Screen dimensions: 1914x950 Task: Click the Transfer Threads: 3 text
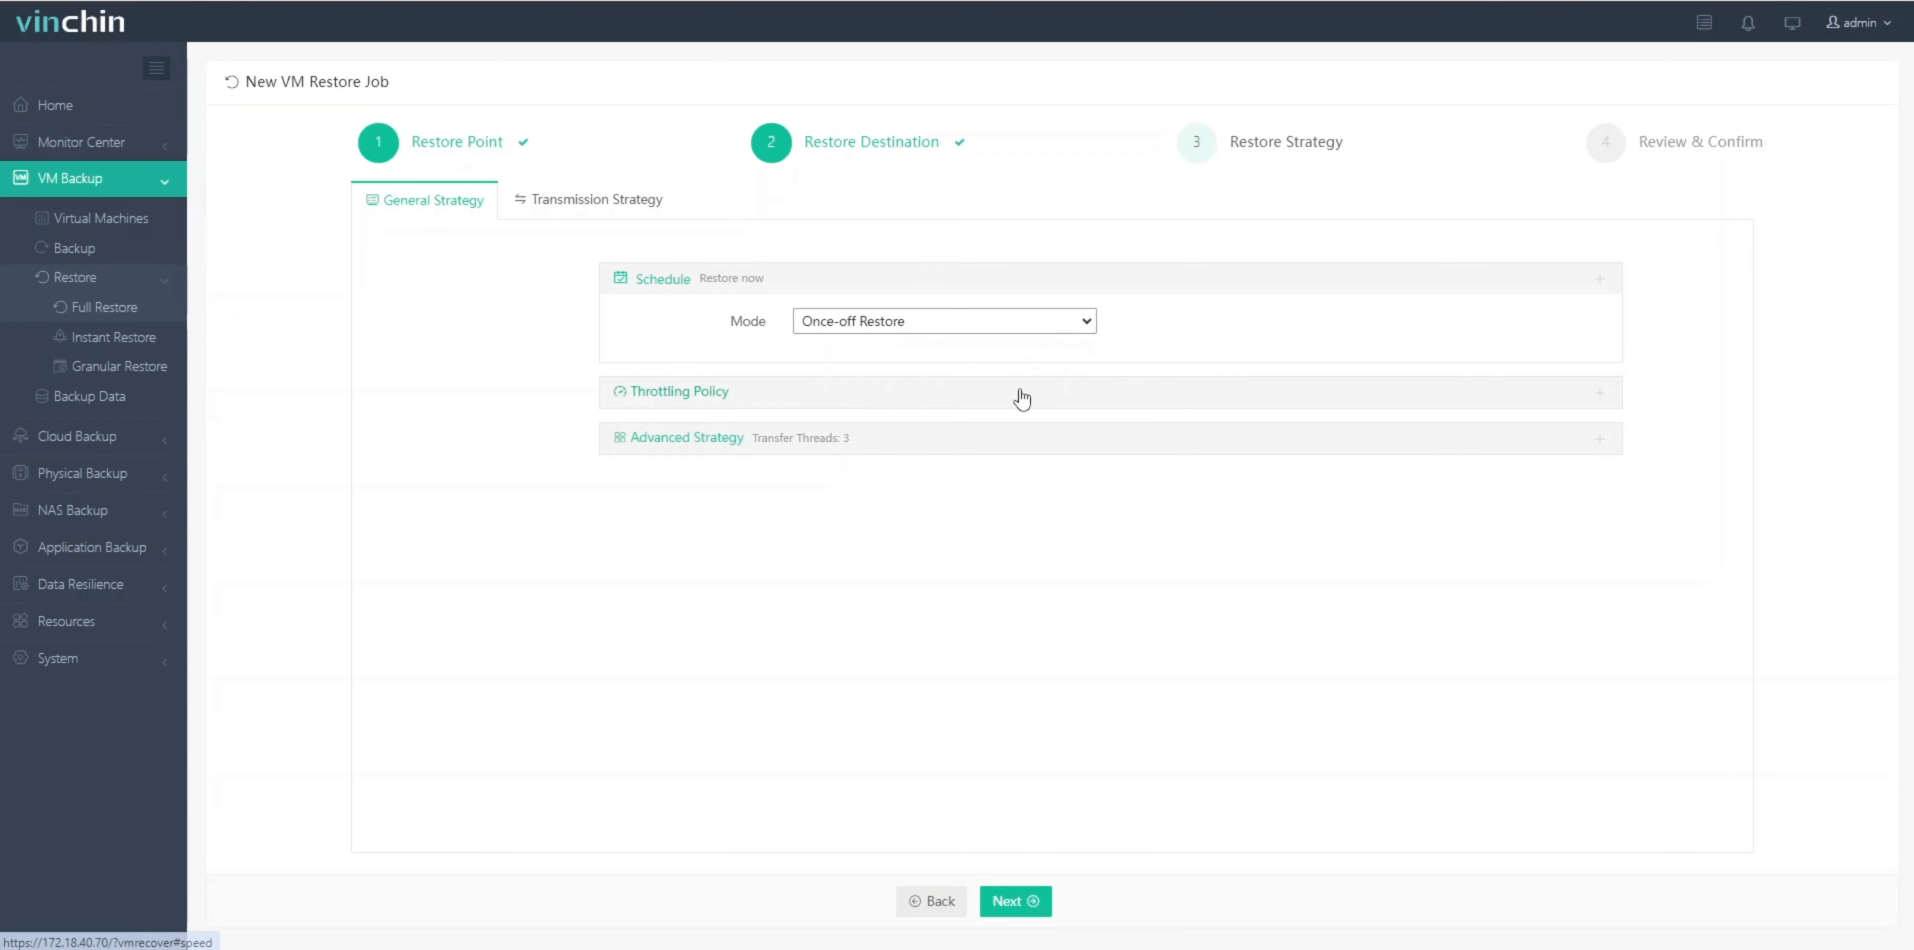click(x=800, y=438)
